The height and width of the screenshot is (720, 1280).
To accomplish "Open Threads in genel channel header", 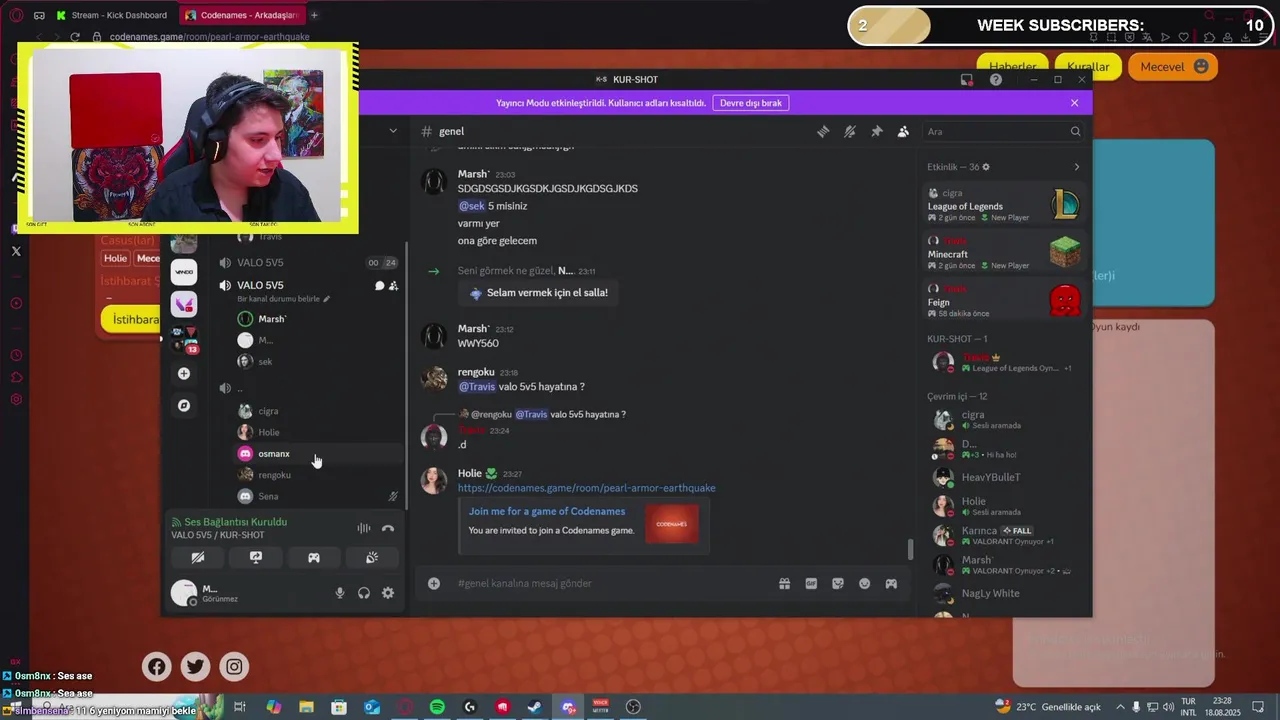I will coord(823,131).
